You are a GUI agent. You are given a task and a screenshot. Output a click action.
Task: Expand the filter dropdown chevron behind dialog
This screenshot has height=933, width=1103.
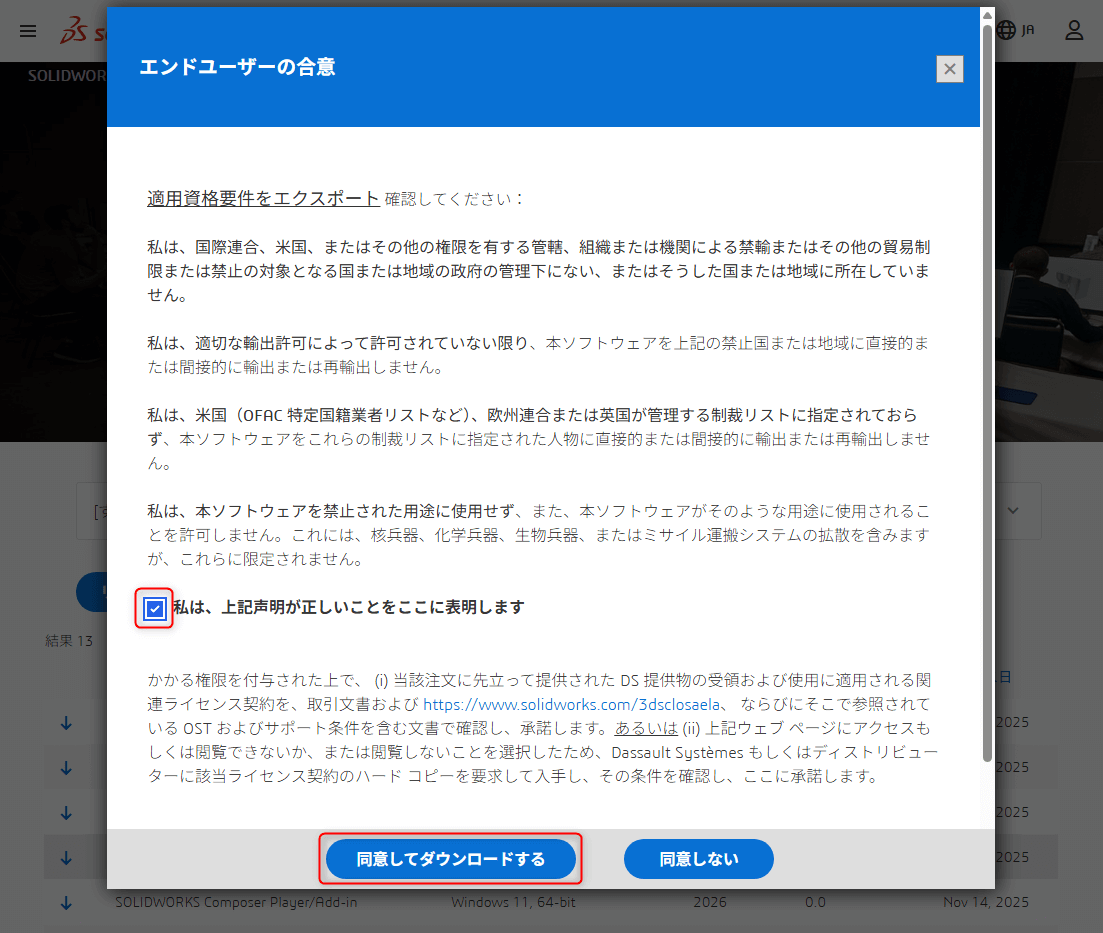click(x=1014, y=510)
